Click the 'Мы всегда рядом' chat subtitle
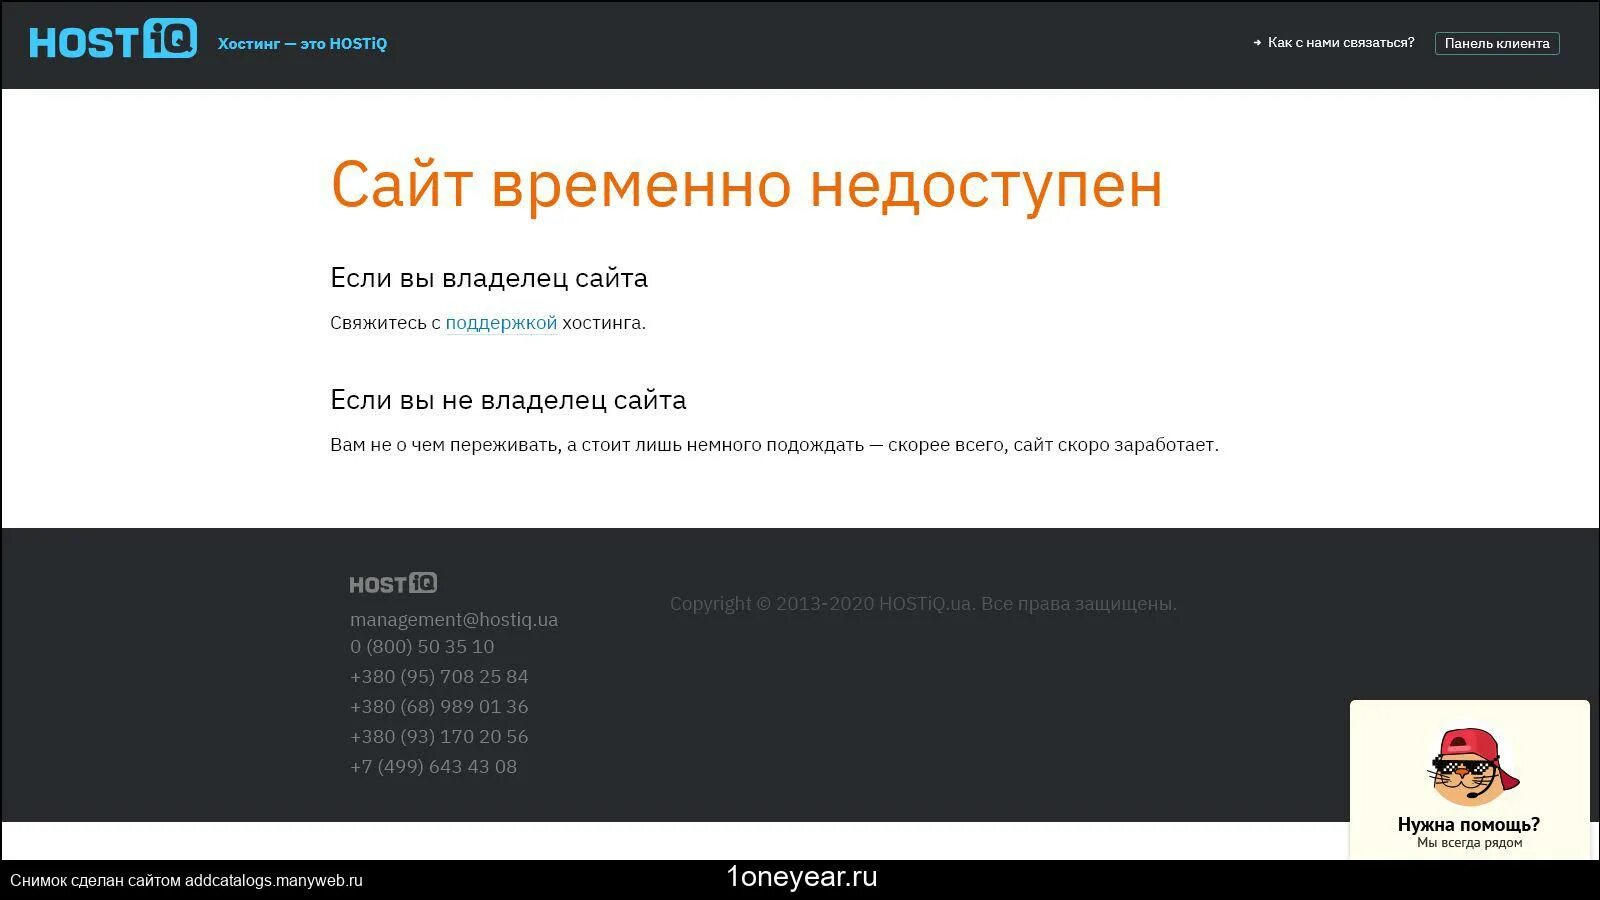Screen dimensions: 1600x900 [1469, 843]
